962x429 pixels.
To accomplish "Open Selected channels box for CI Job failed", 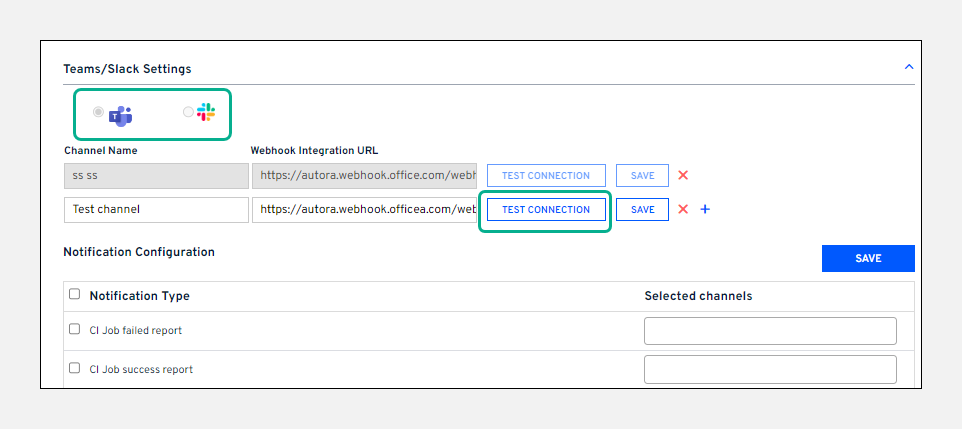I will pyautogui.click(x=770, y=331).
